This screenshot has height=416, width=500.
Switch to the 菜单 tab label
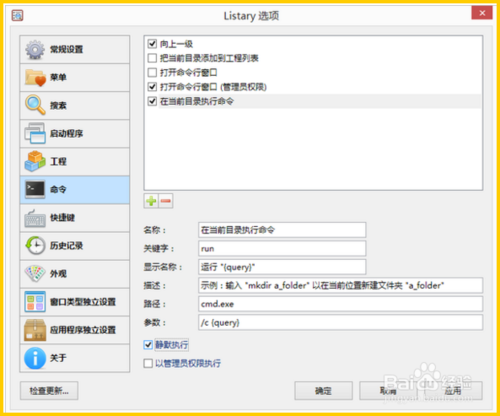(x=58, y=78)
